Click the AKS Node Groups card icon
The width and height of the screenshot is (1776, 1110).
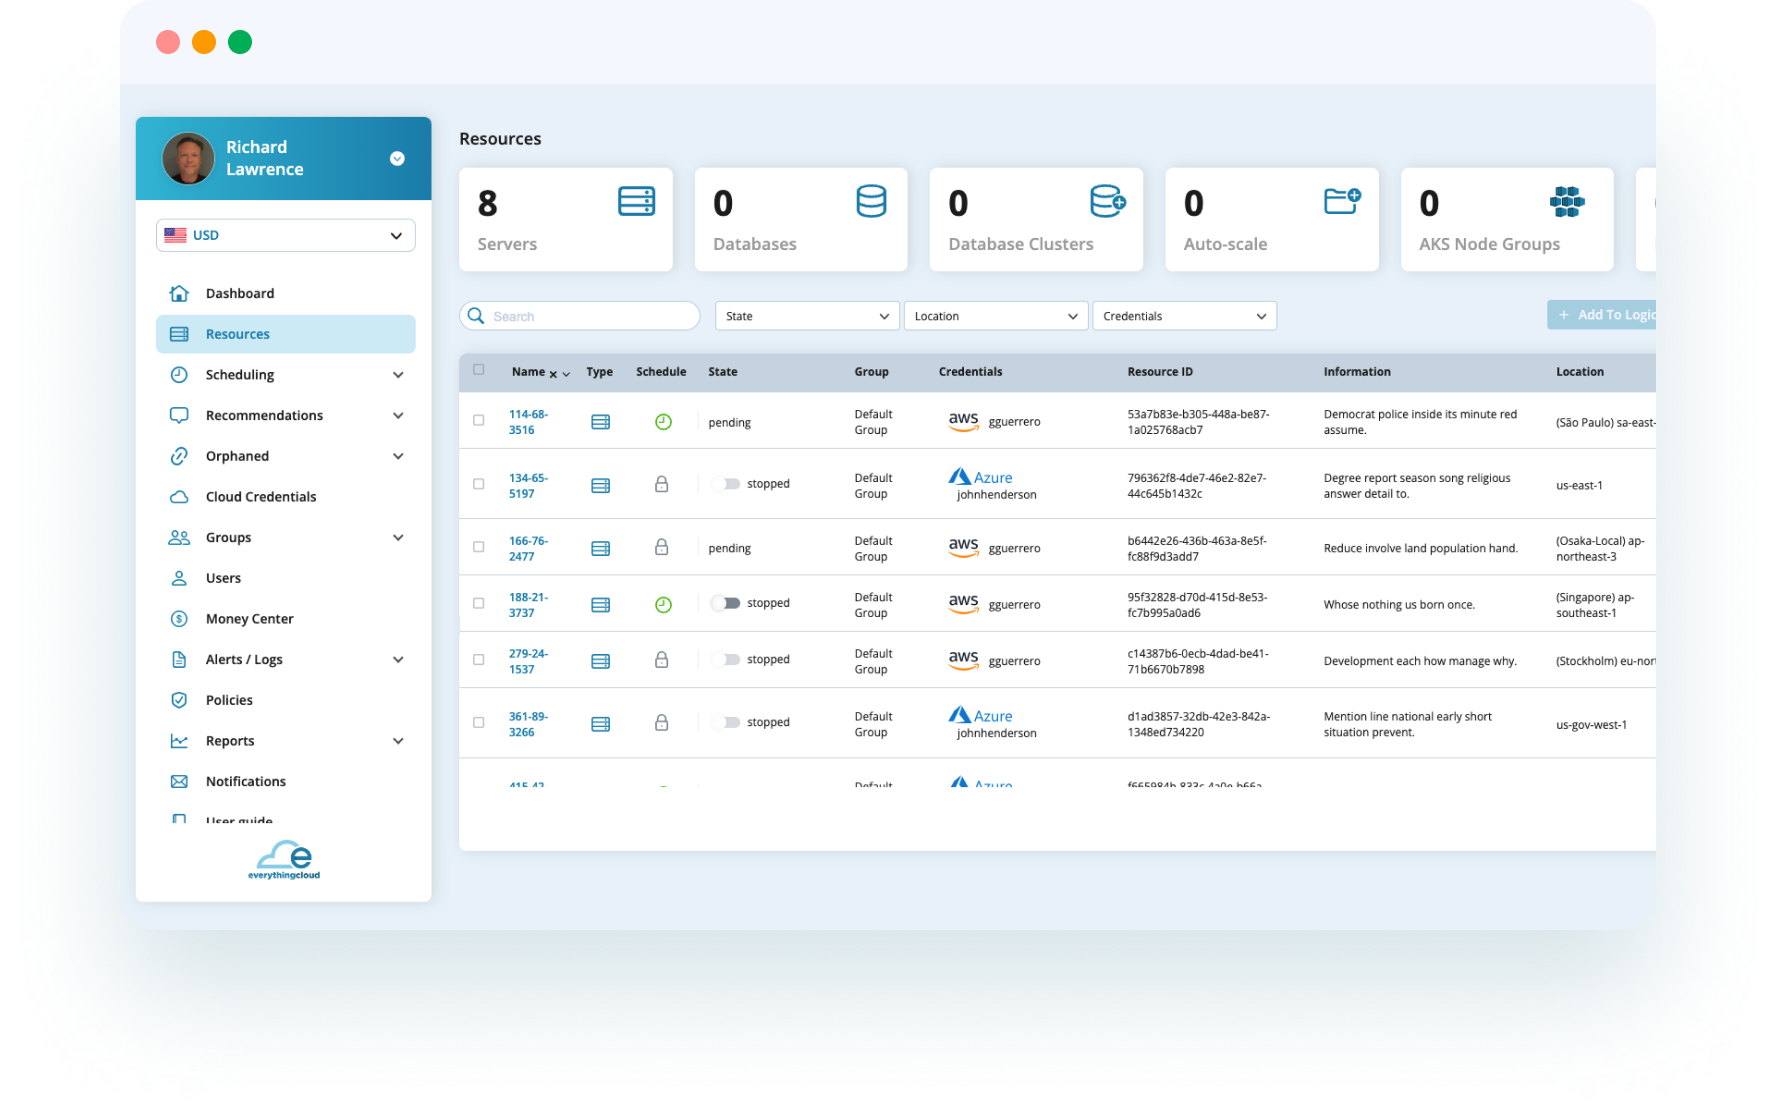pyautogui.click(x=1567, y=201)
